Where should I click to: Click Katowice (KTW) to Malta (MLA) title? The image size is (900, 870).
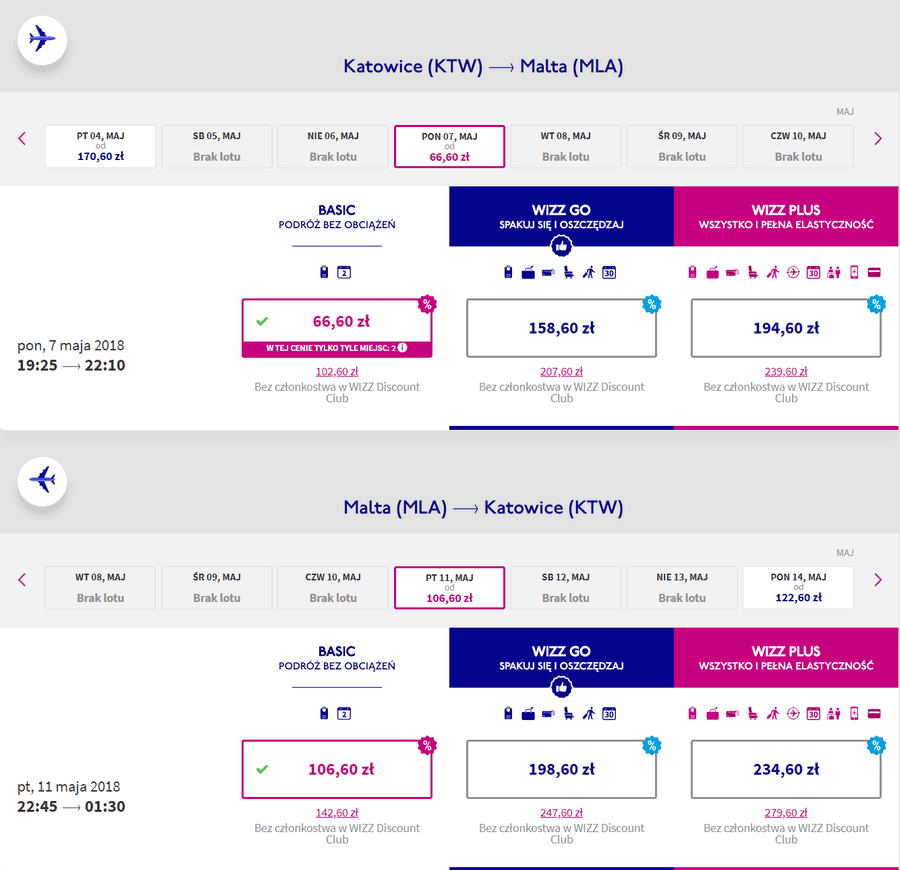click(x=483, y=67)
